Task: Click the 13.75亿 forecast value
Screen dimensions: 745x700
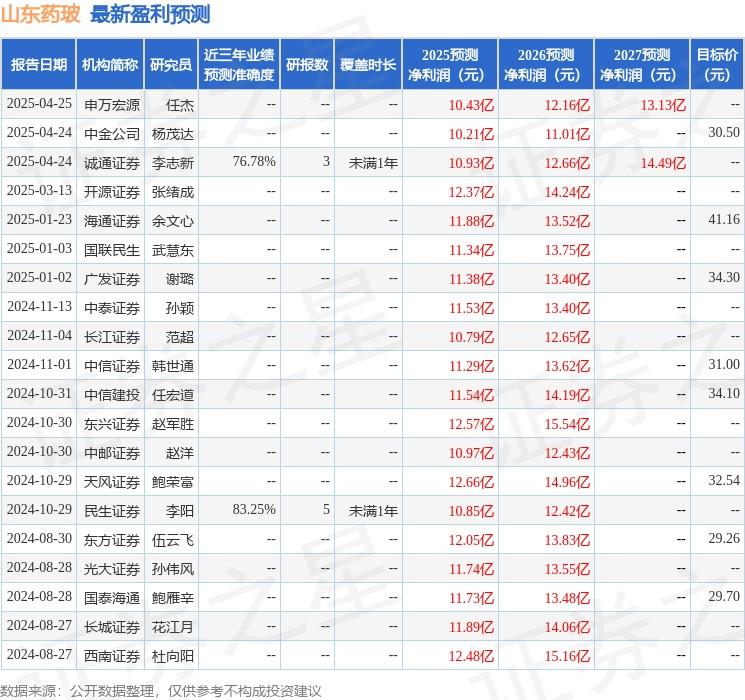Action: 567,249
